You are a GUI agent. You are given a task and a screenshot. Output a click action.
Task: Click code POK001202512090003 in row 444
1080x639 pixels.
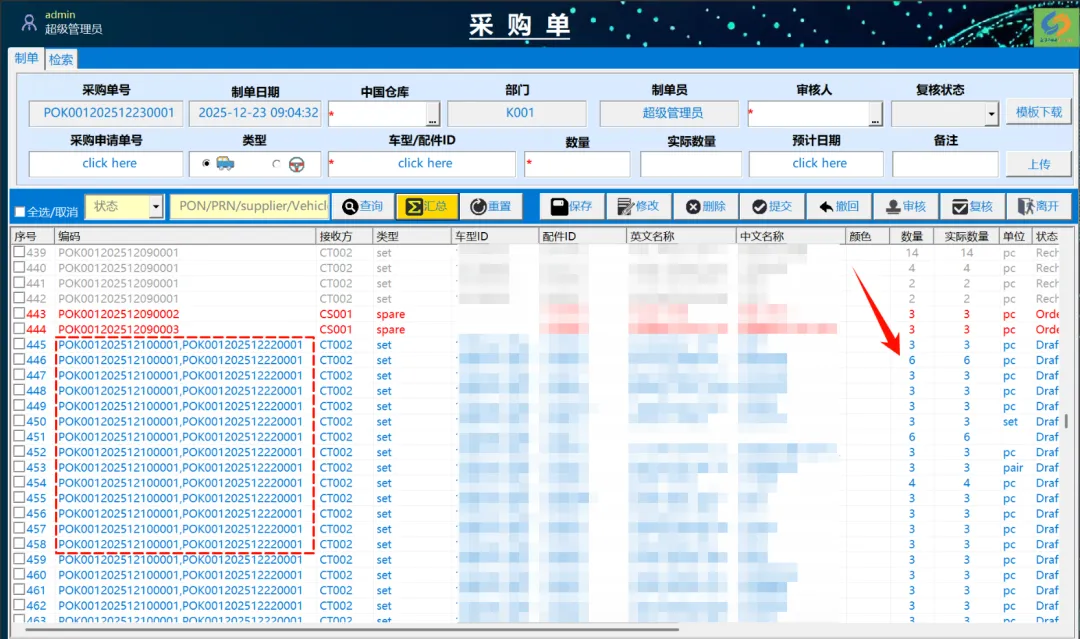[118, 329]
